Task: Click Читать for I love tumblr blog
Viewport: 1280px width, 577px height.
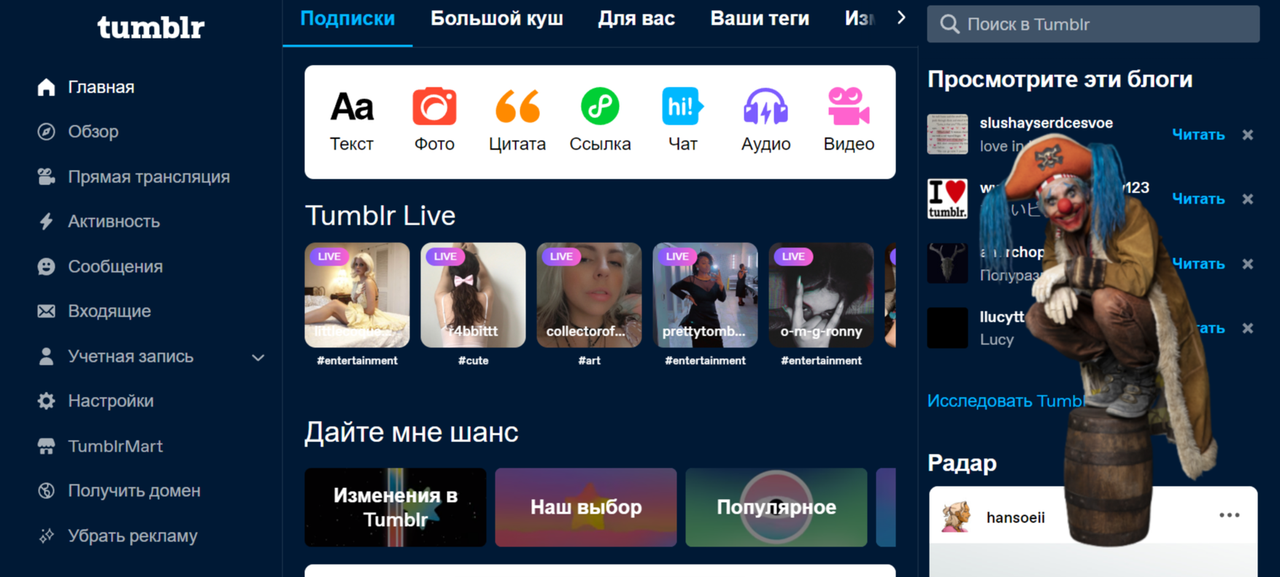Action: tap(1198, 199)
